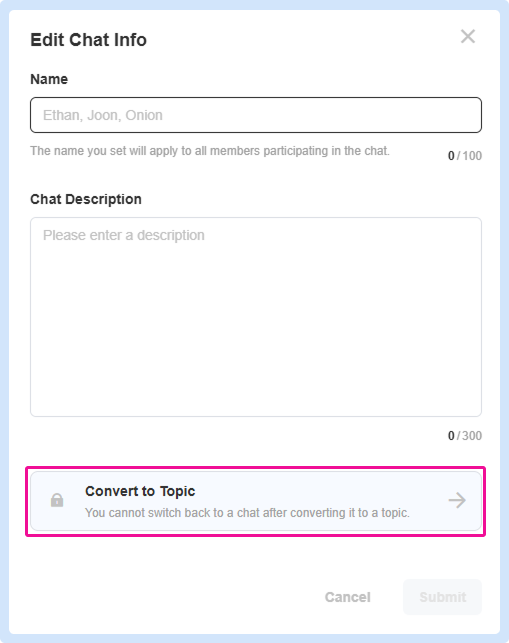Click the cannot switch back warning text
Image resolution: width=509 pixels, height=643 pixels.
(247, 513)
